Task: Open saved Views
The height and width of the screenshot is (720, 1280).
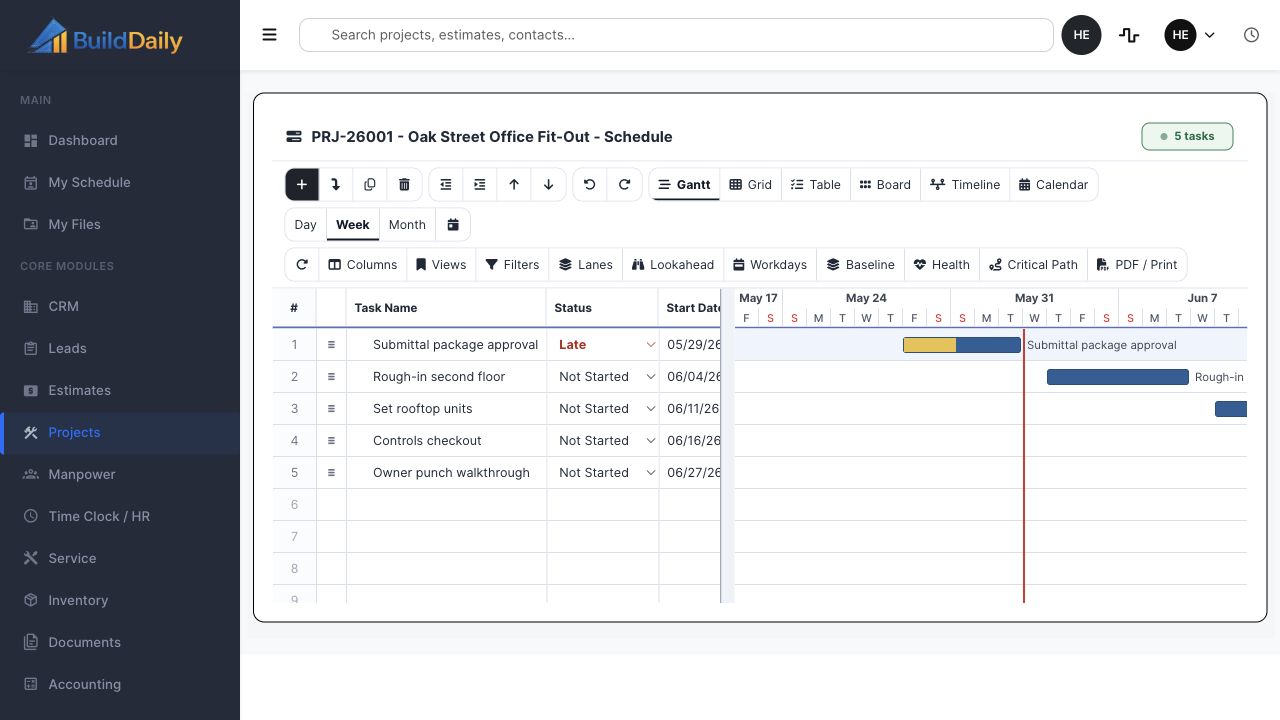Action: (441, 265)
